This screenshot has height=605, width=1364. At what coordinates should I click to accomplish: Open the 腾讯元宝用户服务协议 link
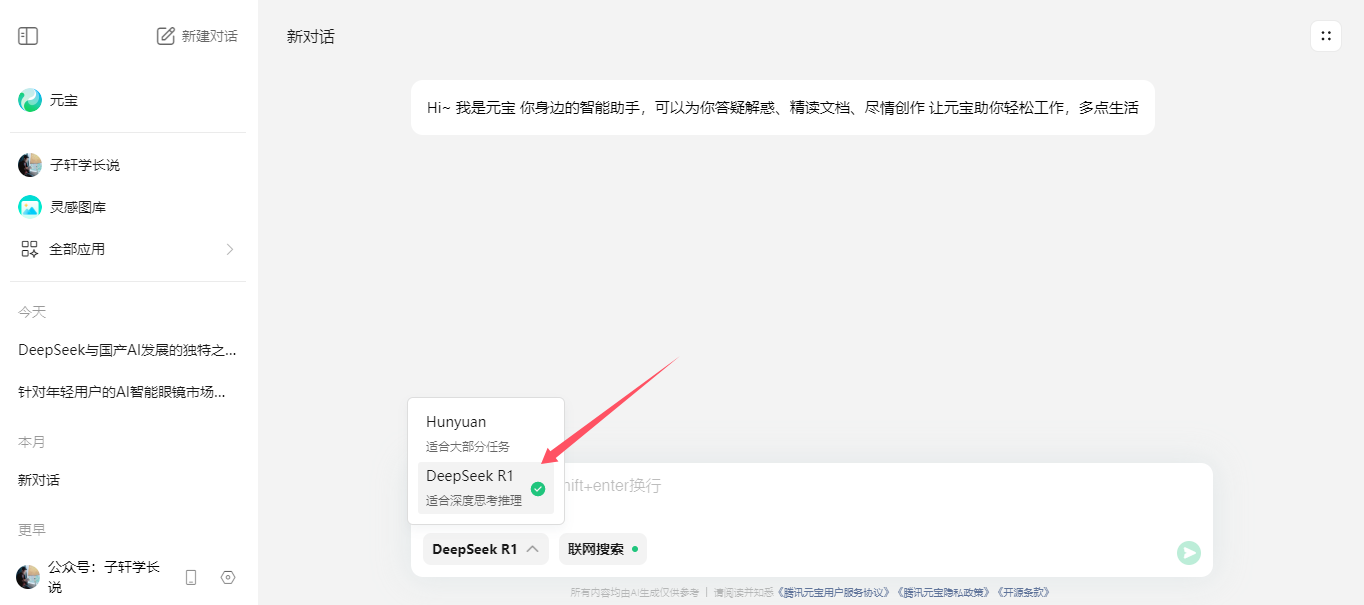point(836,592)
